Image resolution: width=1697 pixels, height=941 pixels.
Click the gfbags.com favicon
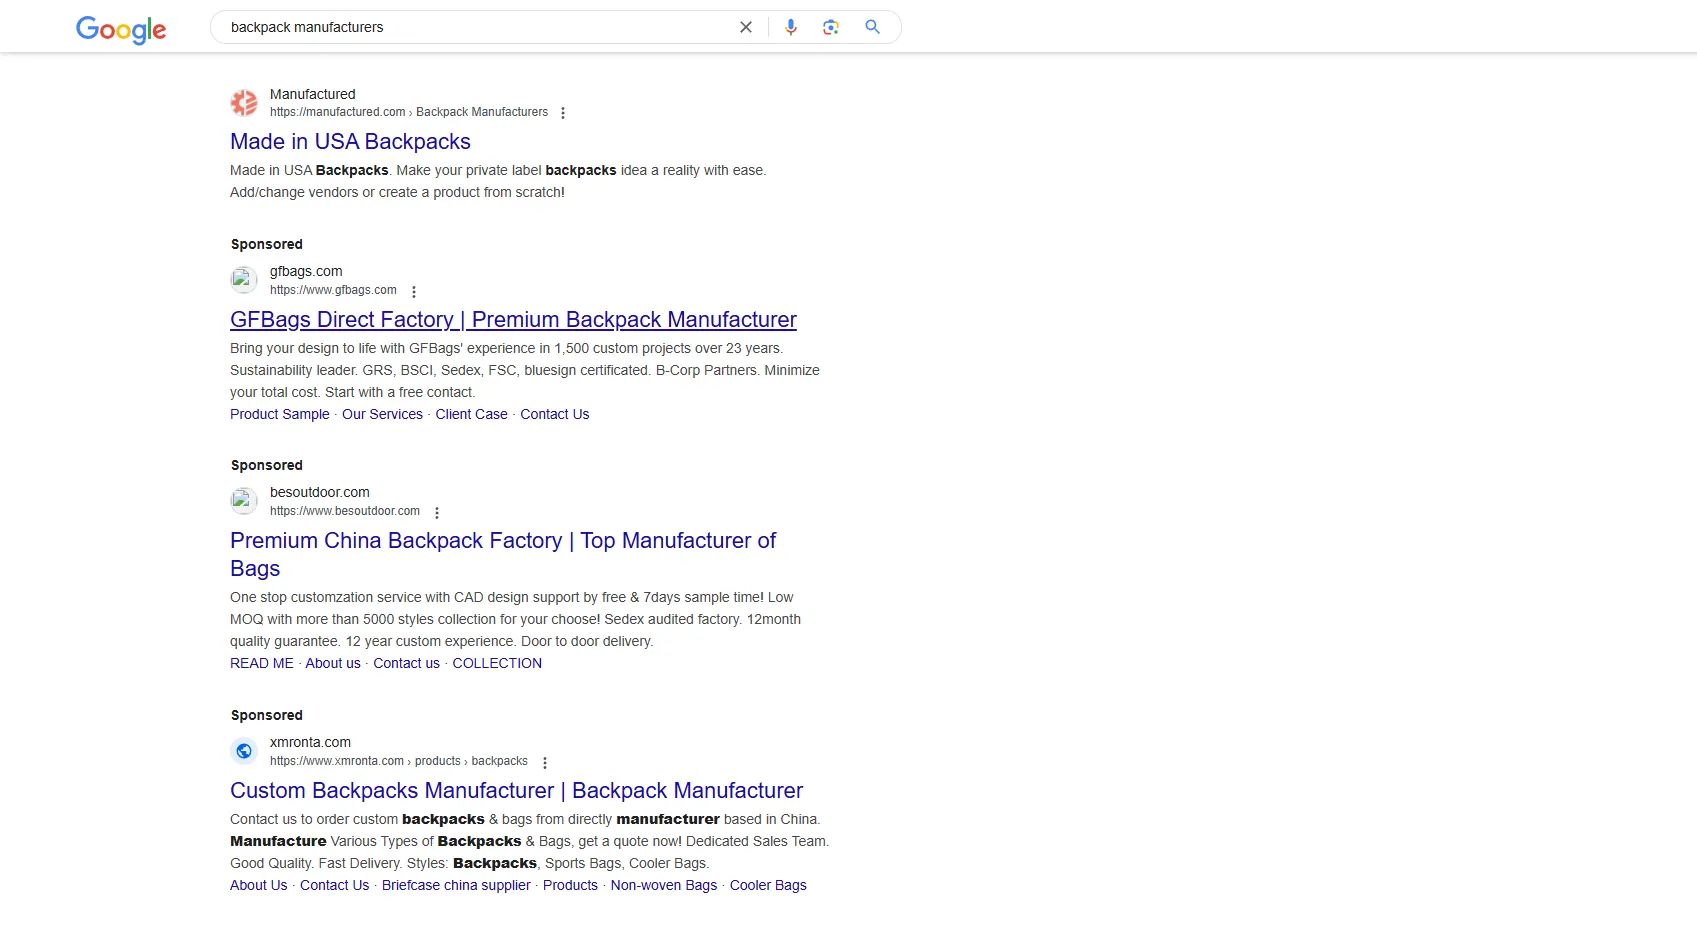point(244,280)
